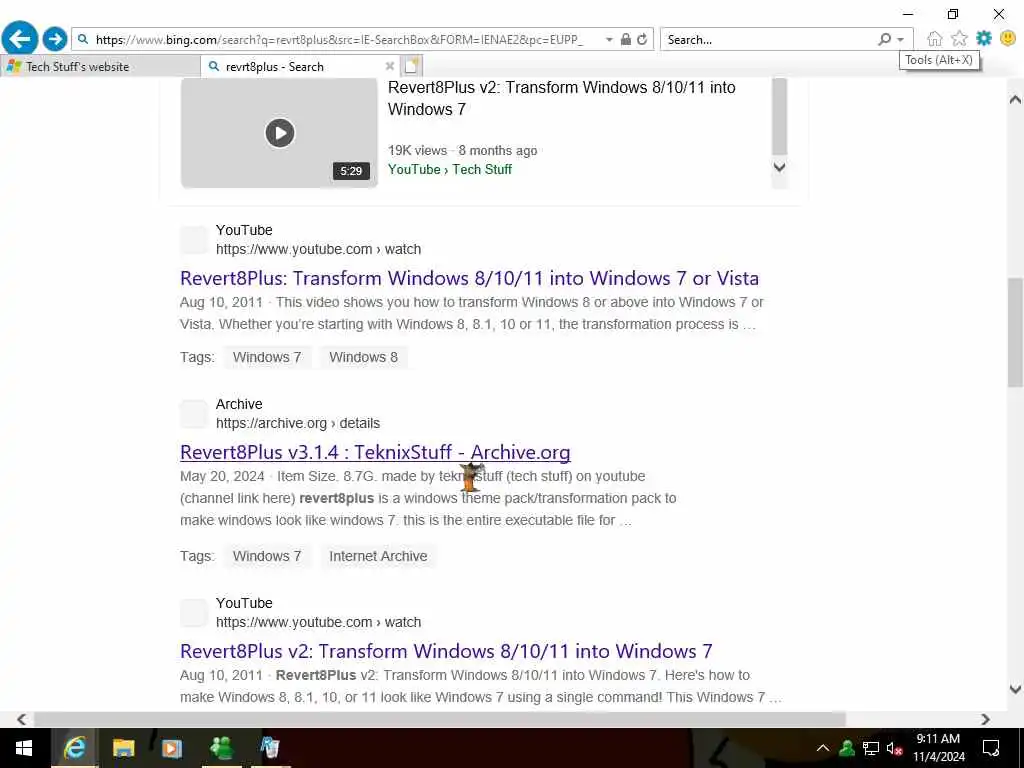Open the Windows Start menu
The height and width of the screenshot is (768, 1024).
24,748
